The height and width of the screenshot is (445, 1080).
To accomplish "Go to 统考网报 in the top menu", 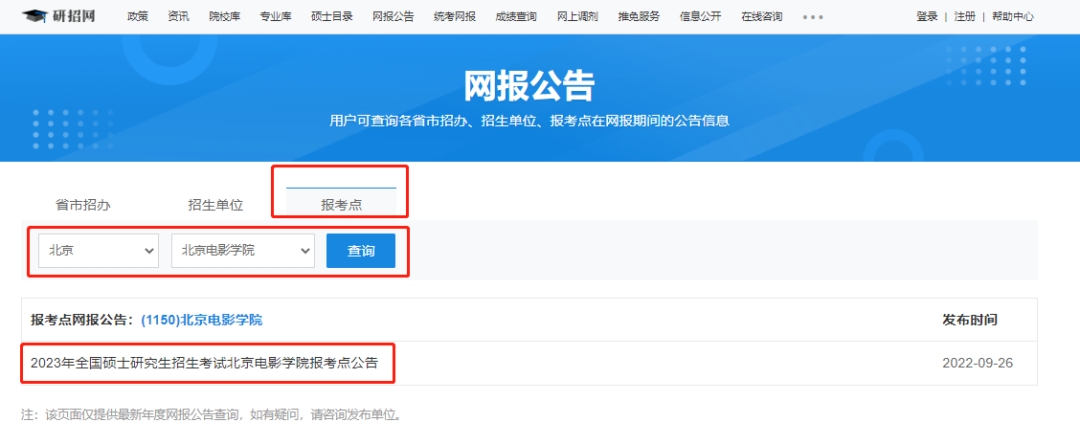I will point(455,17).
